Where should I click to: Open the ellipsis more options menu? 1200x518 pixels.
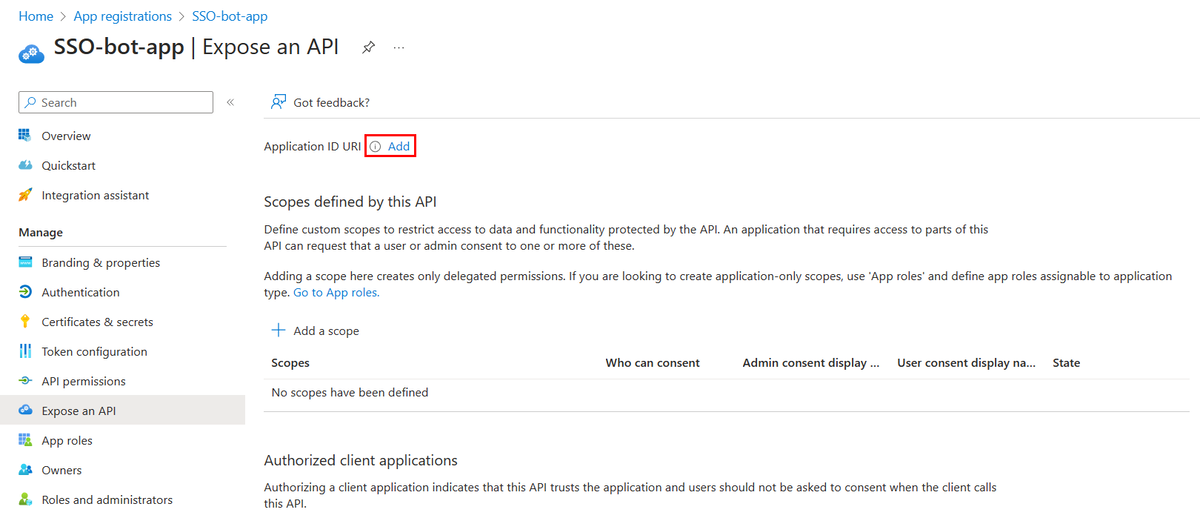[399, 48]
